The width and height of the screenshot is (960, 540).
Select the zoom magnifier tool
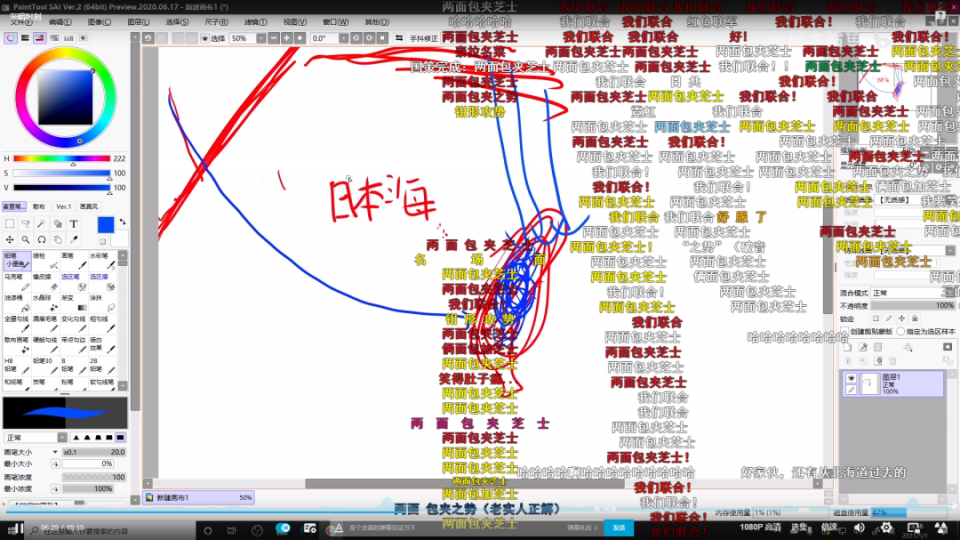tap(26, 240)
